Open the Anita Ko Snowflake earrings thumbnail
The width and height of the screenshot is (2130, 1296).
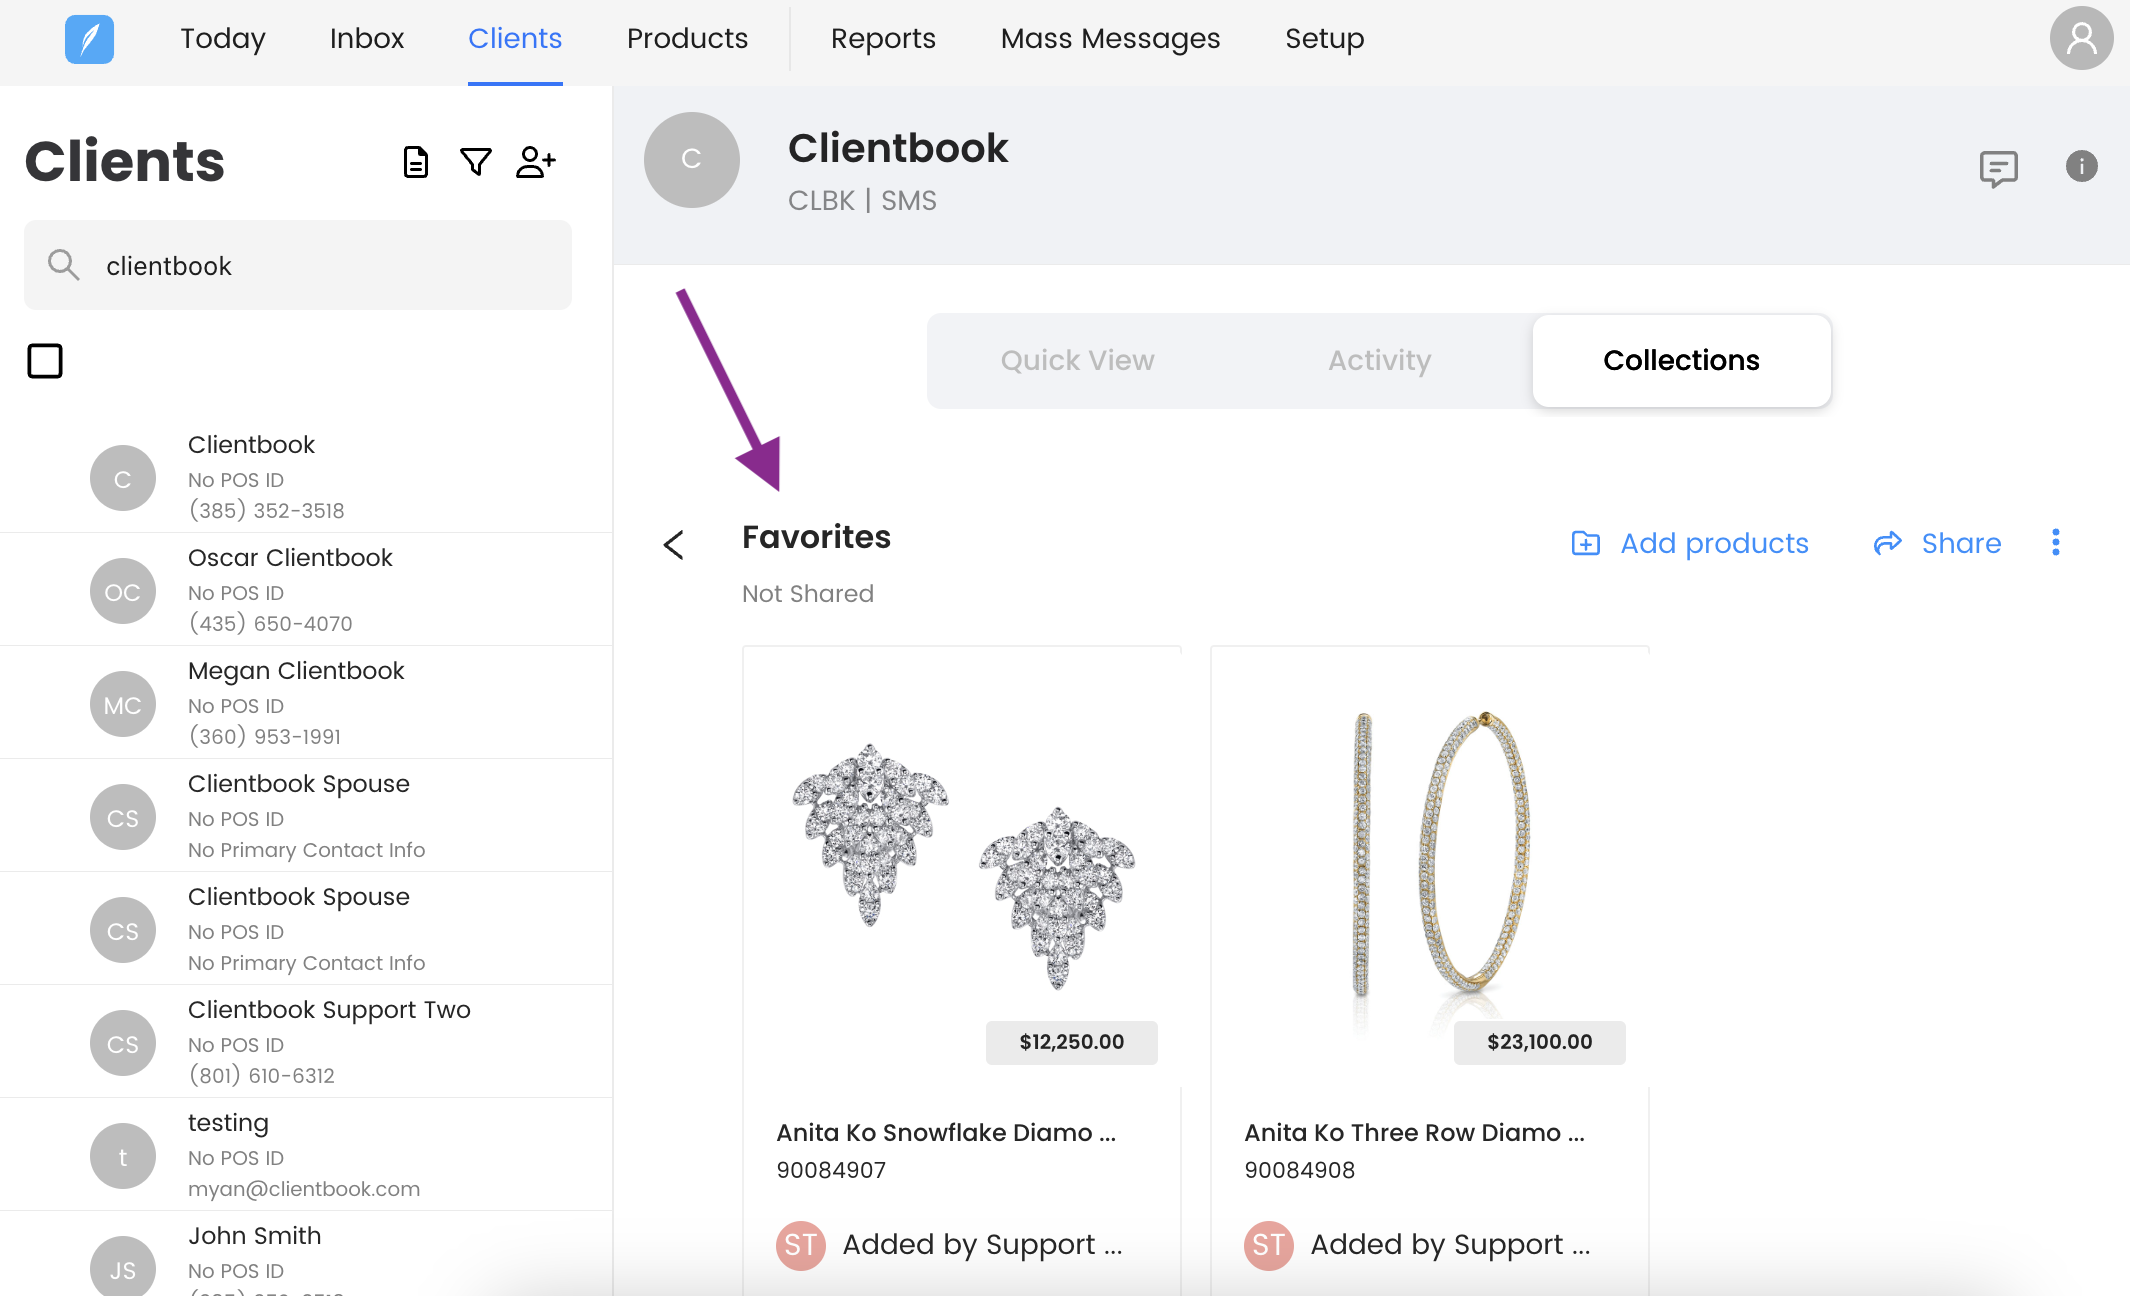pos(962,865)
